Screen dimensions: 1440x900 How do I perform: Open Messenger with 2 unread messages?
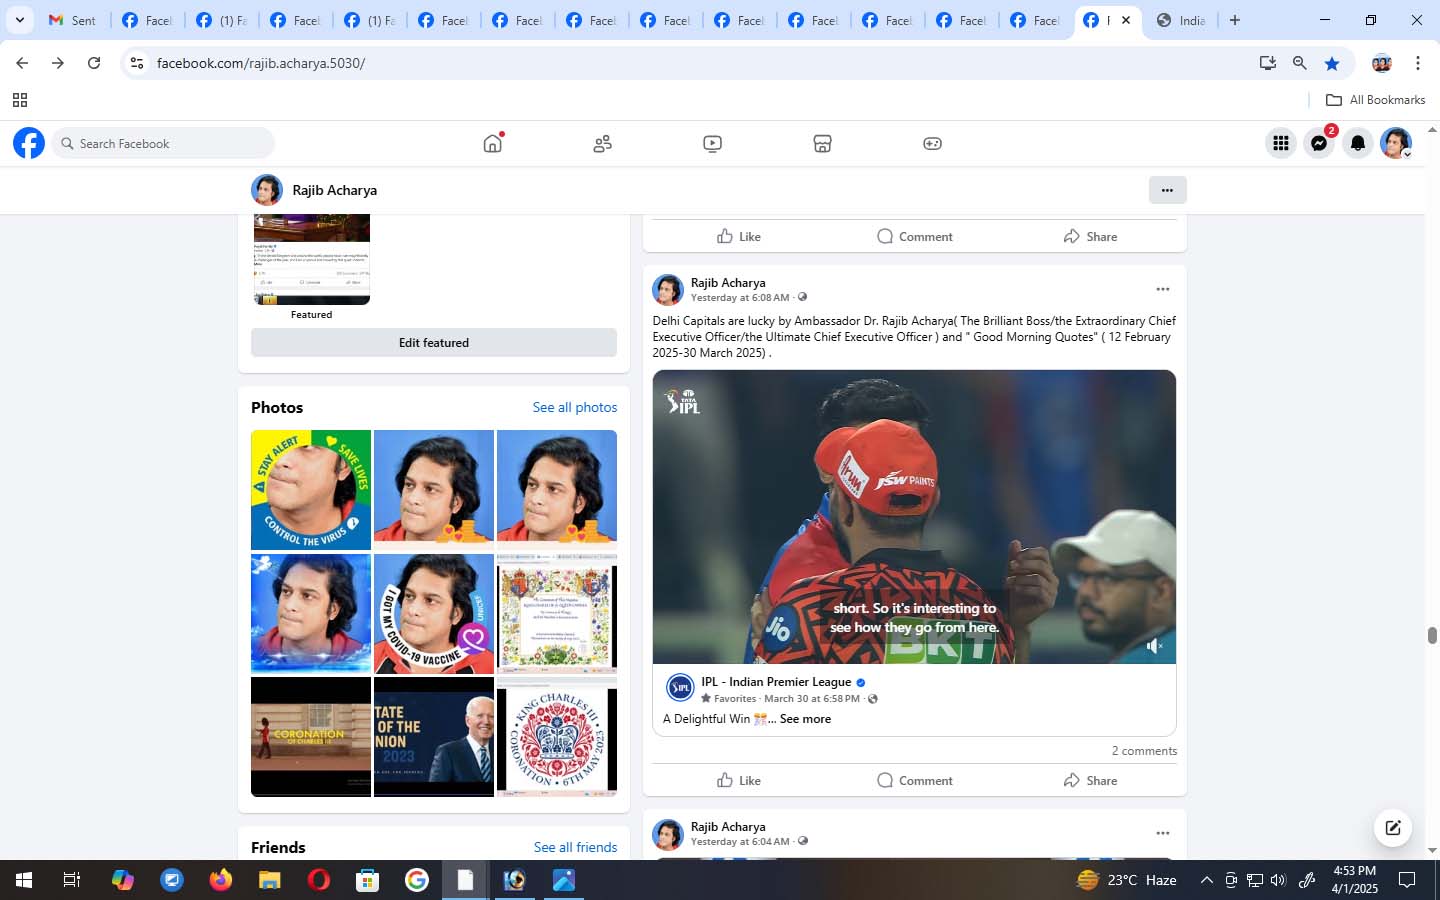click(1319, 143)
